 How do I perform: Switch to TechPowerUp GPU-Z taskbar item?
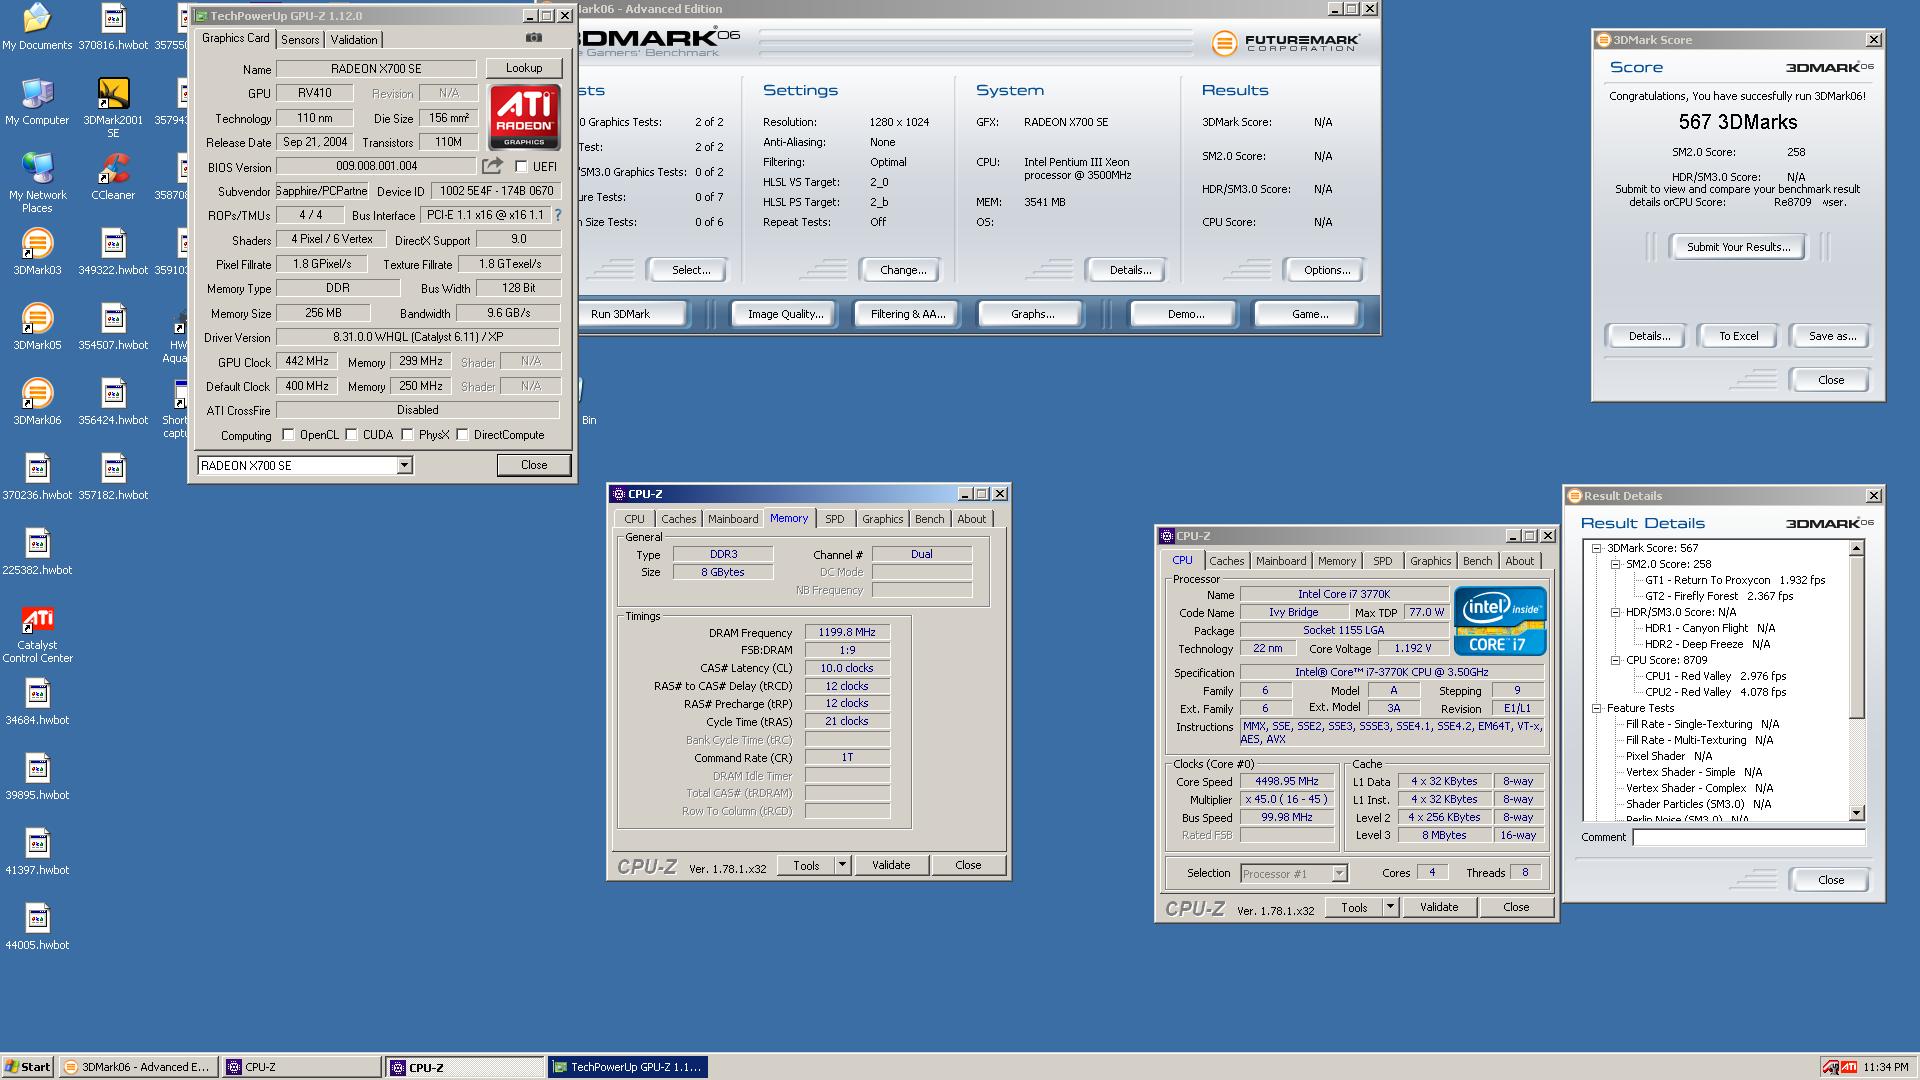(x=627, y=1067)
